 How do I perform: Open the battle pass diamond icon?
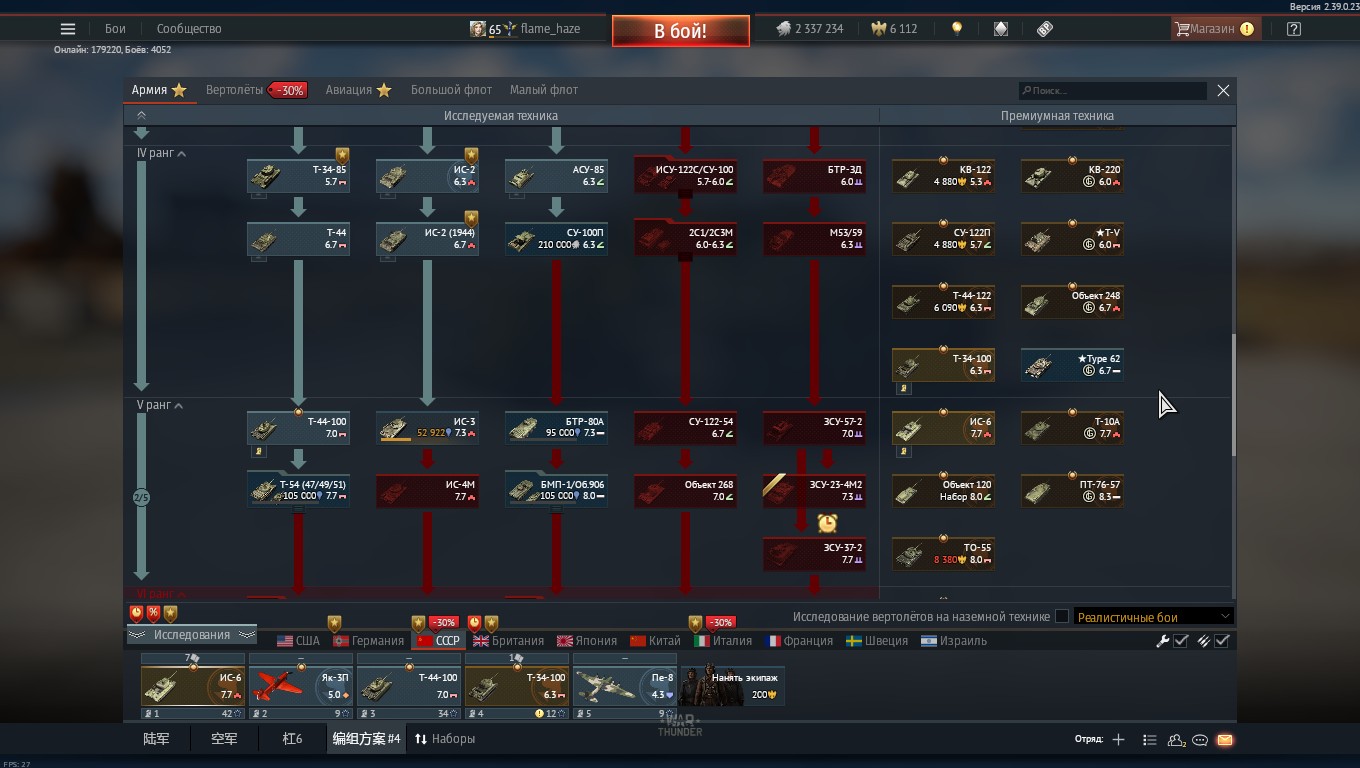click(x=1001, y=29)
